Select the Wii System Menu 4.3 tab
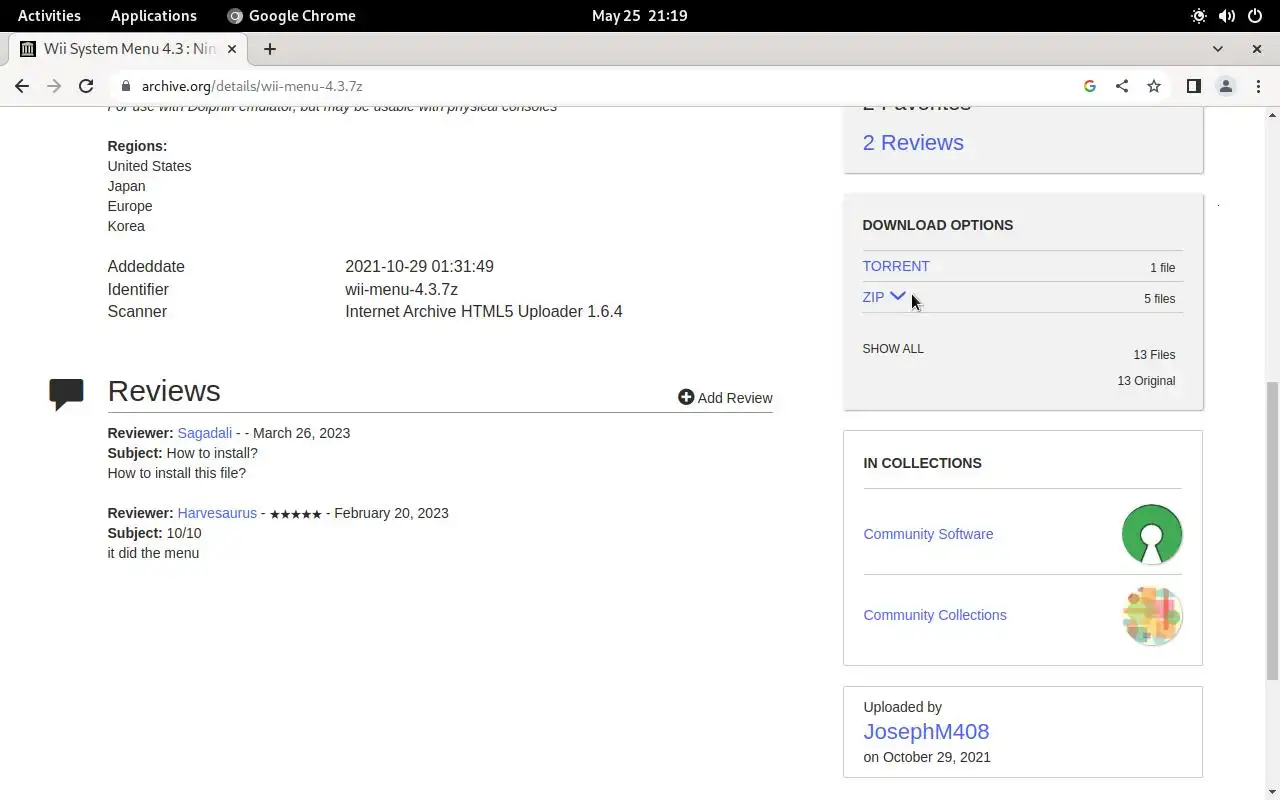 tap(129, 49)
